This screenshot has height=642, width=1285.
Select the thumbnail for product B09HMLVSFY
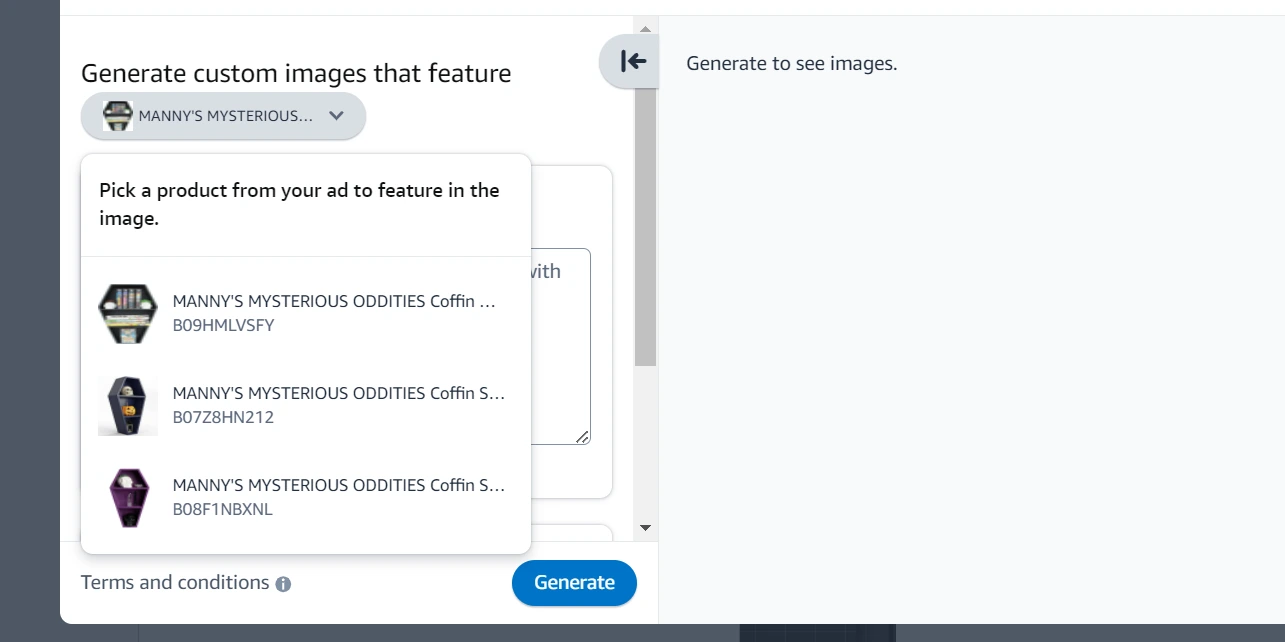pyautogui.click(x=128, y=314)
